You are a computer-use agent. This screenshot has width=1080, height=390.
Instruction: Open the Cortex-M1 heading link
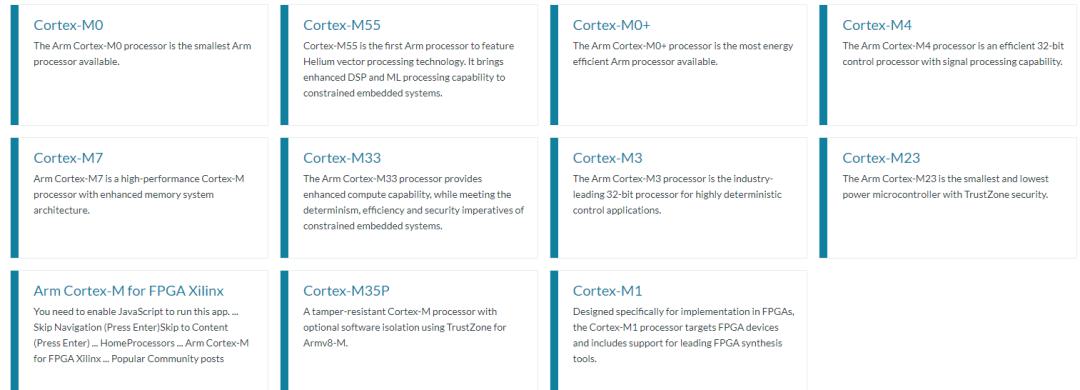[x=608, y=291]
